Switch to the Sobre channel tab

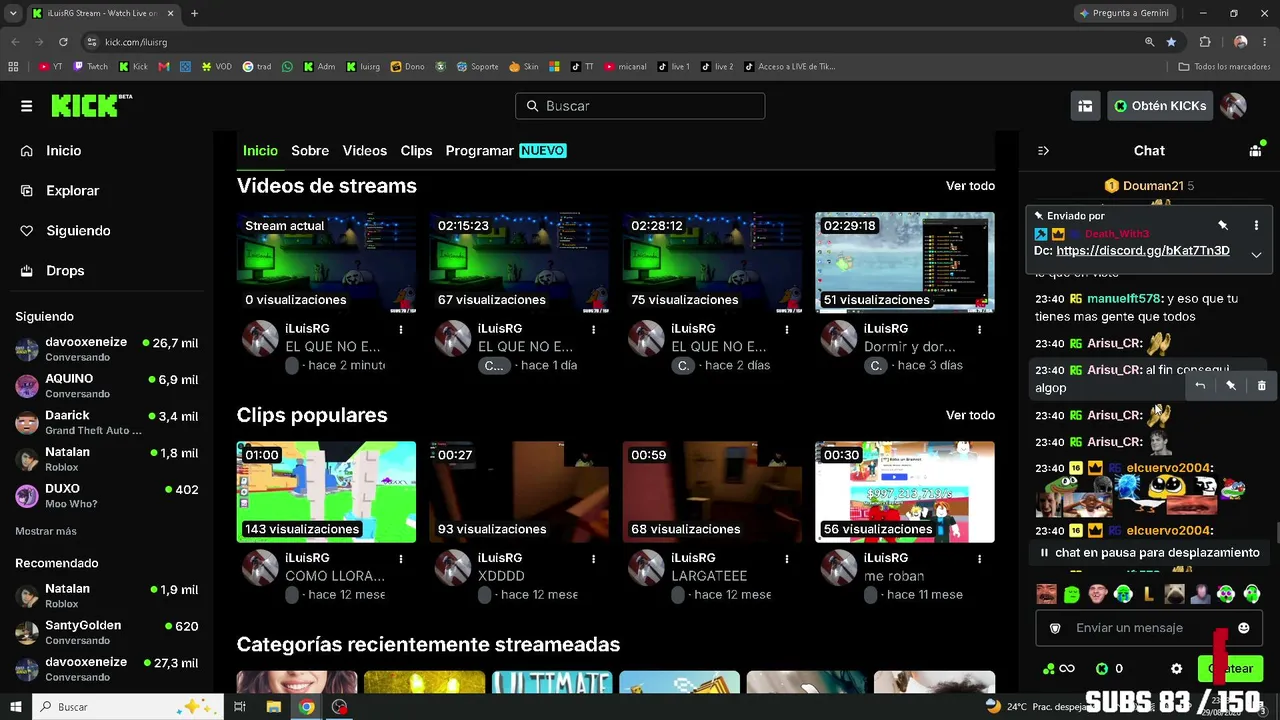(x=310, y=151)
